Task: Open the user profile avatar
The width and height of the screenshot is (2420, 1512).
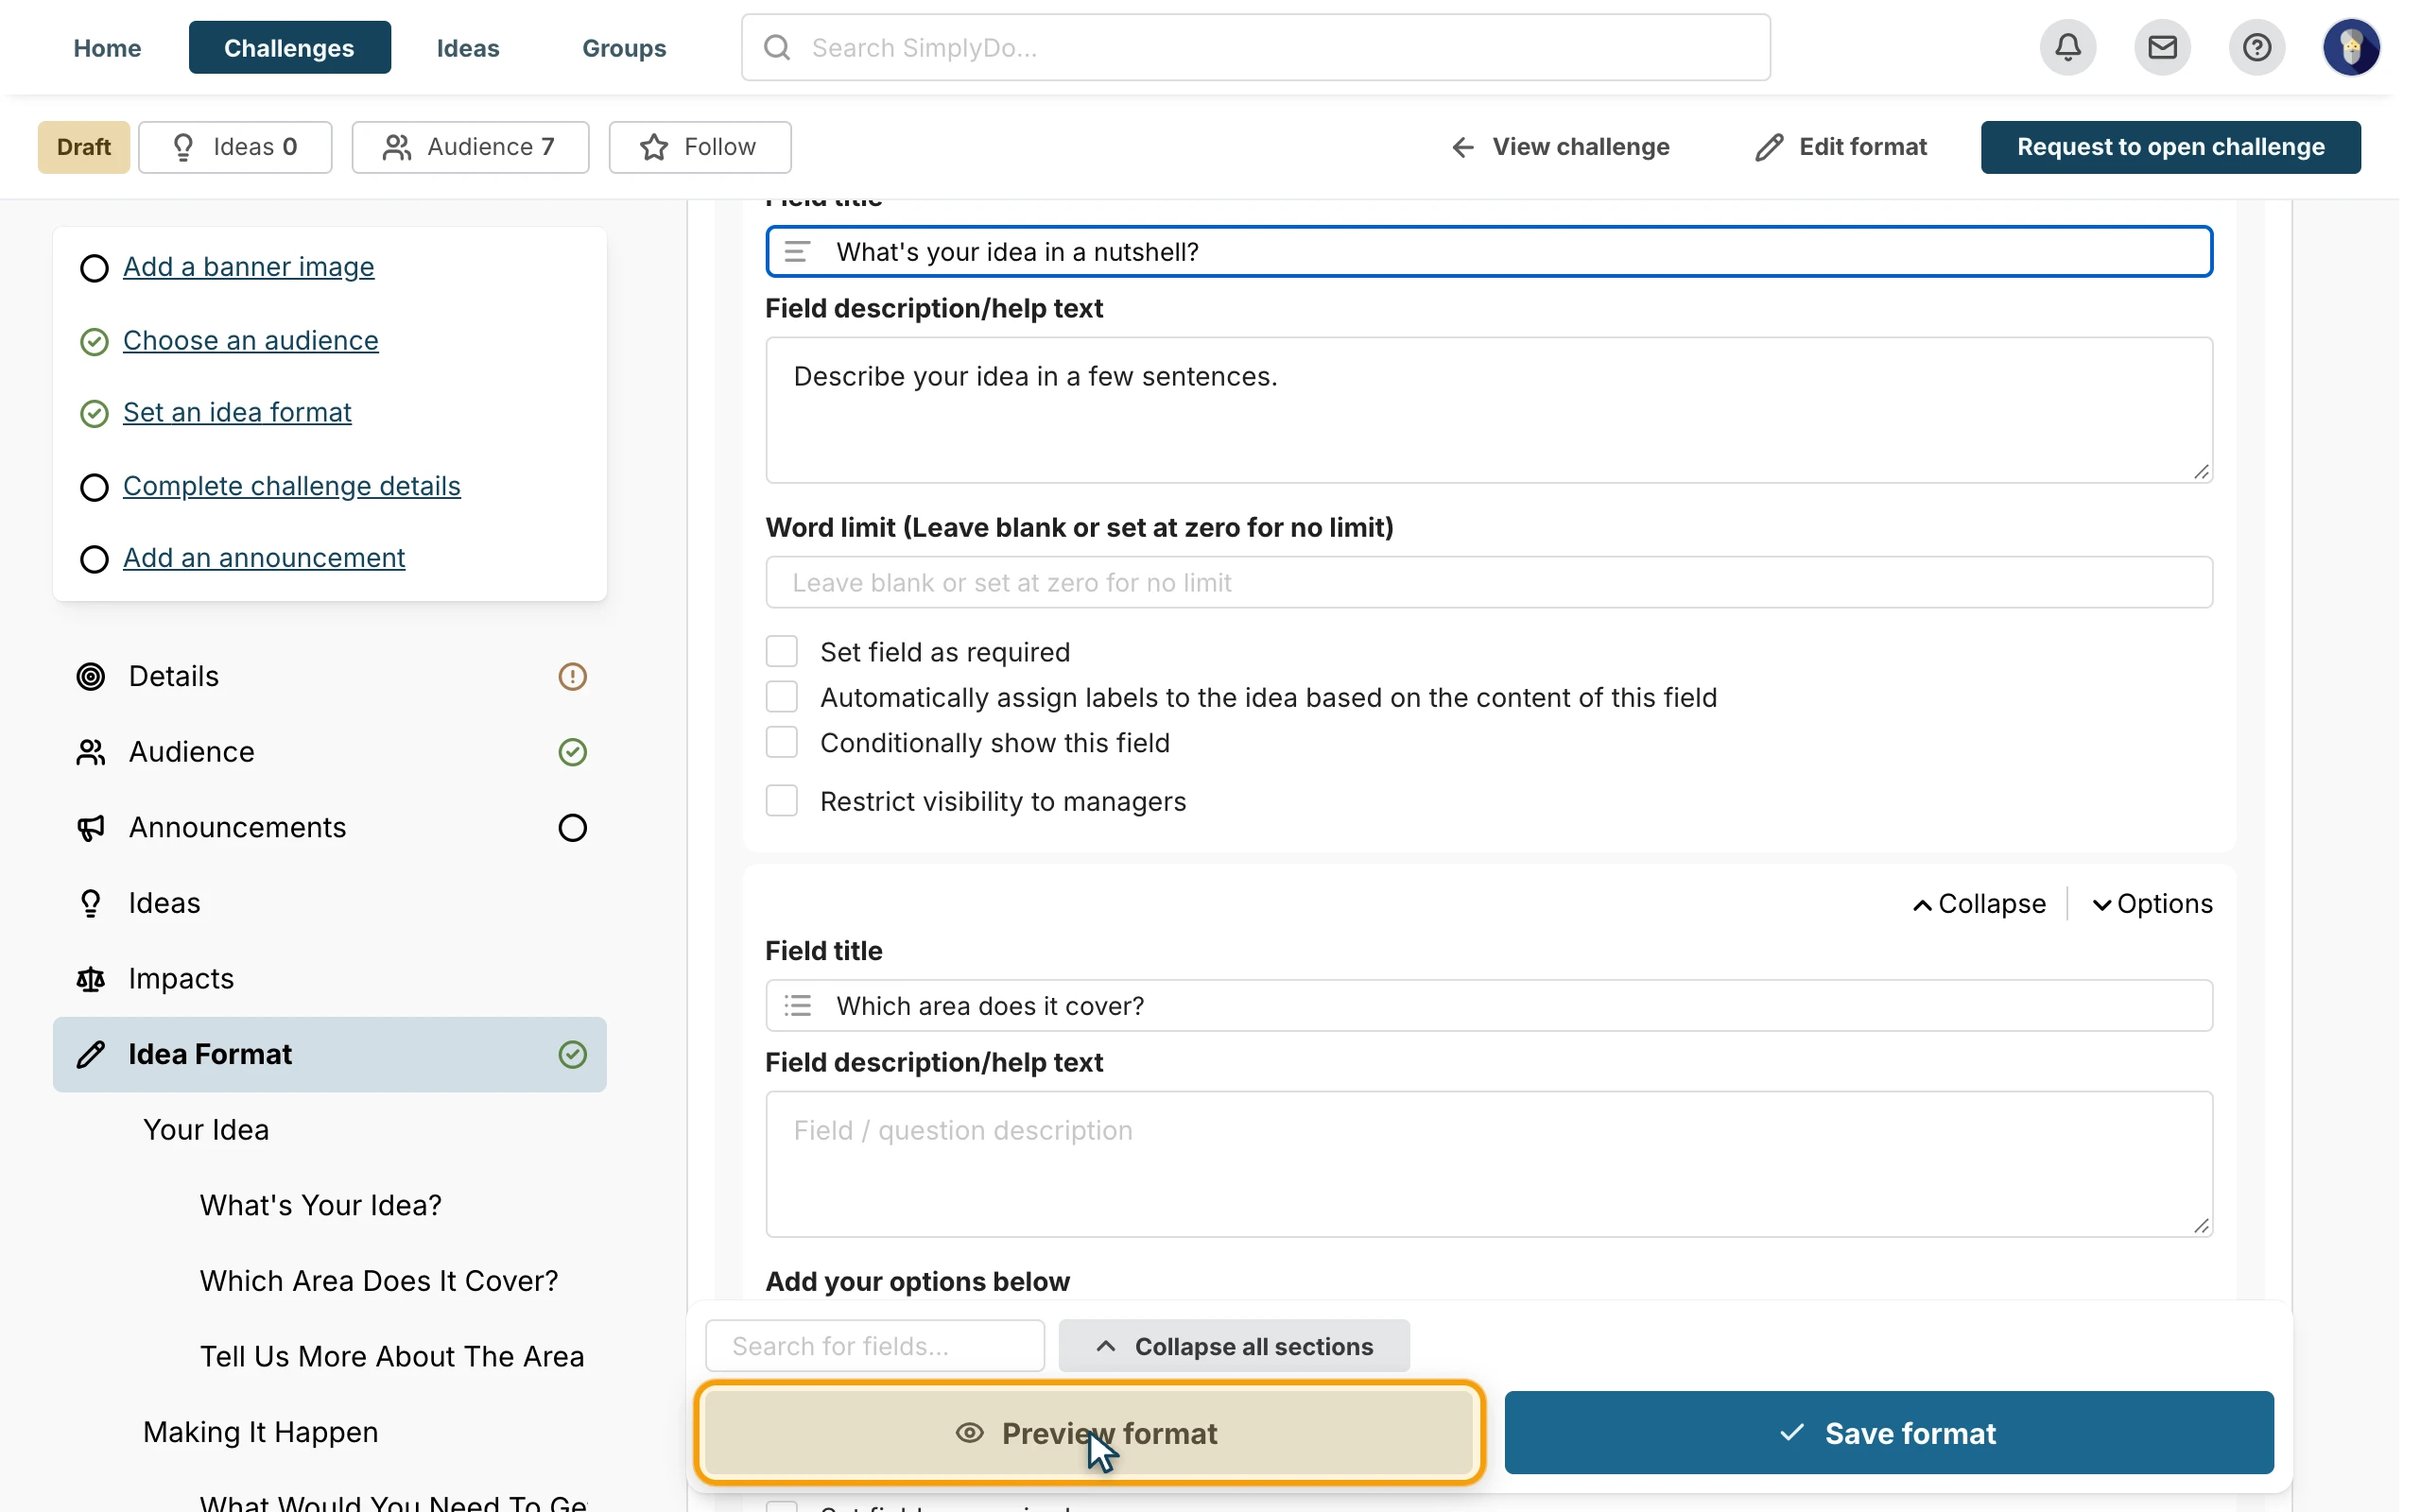Action: [2351, 47]
